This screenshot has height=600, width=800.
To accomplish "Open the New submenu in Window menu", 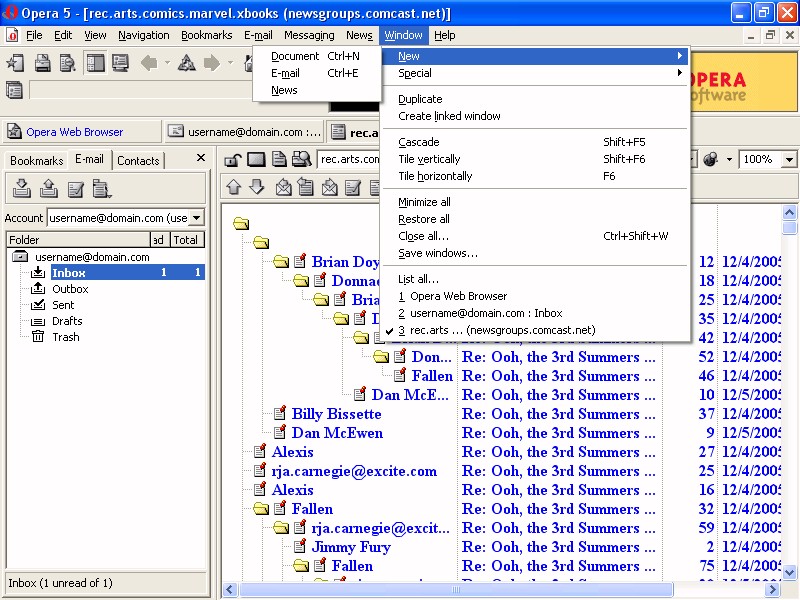I will pyautogui.click(x=535, y=56).
